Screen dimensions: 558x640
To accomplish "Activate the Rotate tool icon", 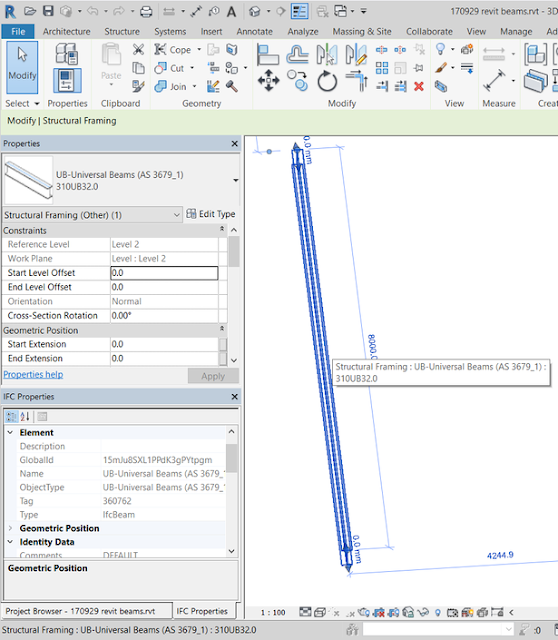I will (x=327, y=81).
